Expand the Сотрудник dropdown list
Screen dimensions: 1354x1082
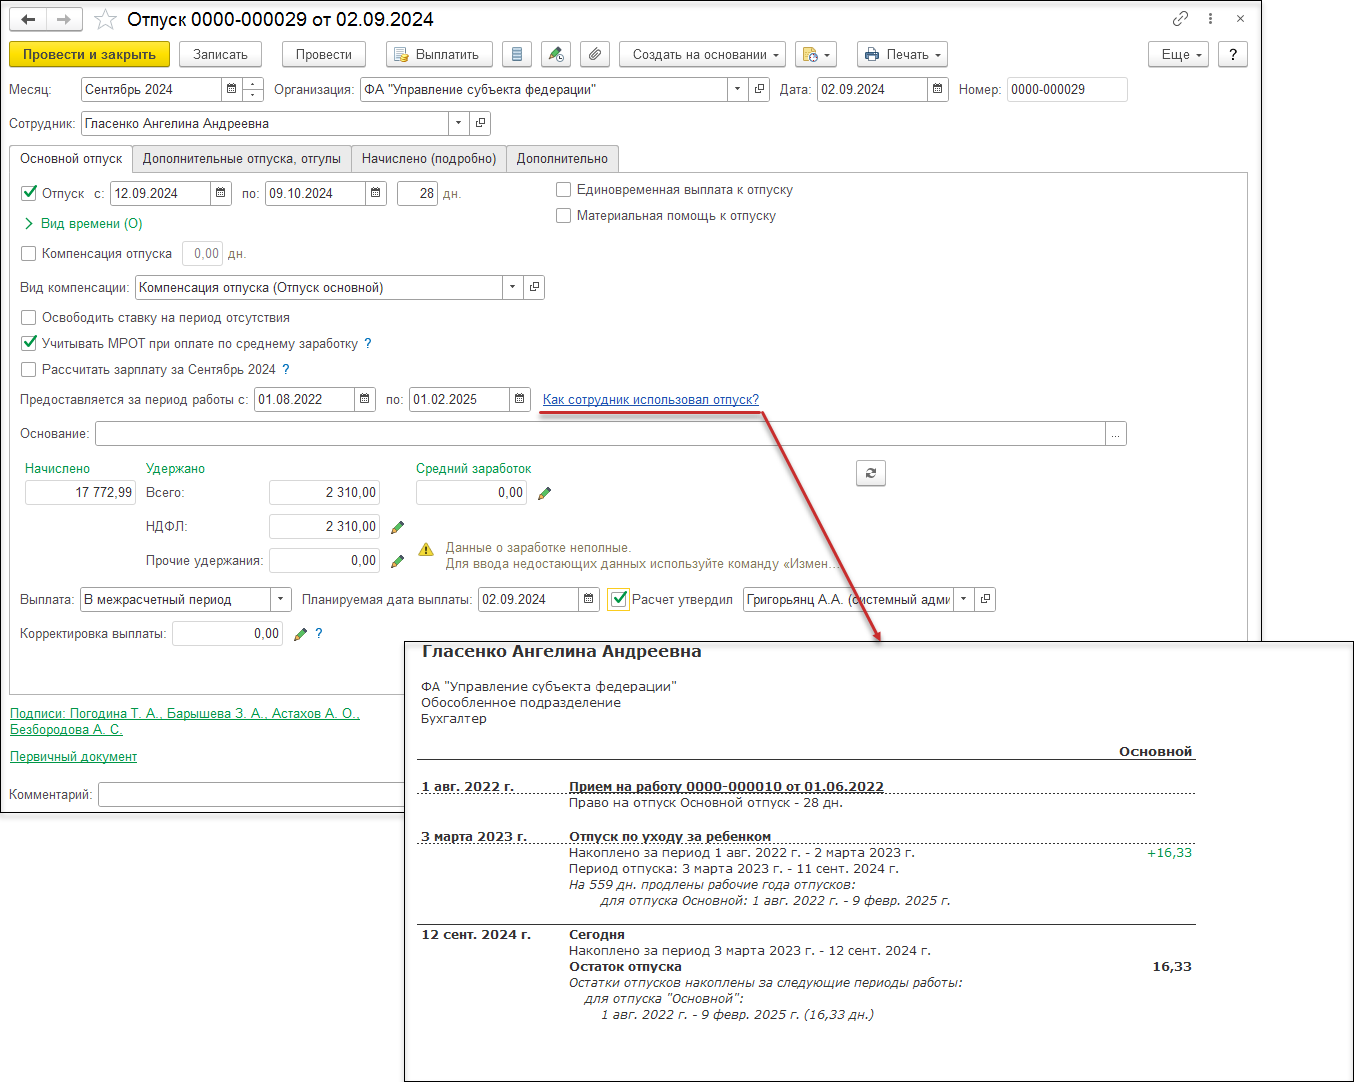pos(458,123)
